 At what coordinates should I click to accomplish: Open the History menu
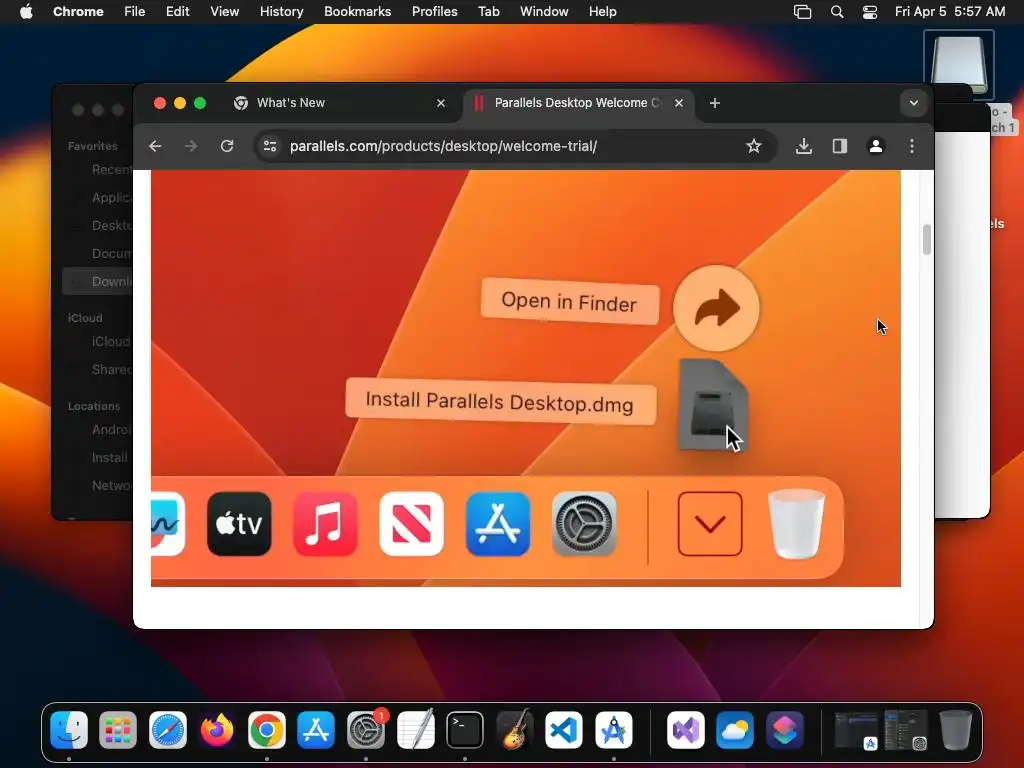coord(281,12)
